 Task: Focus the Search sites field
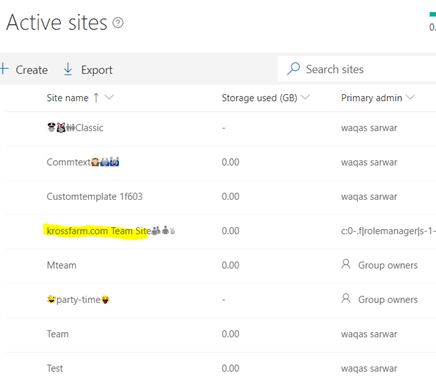pyautogui.click(x=357, y=69)
